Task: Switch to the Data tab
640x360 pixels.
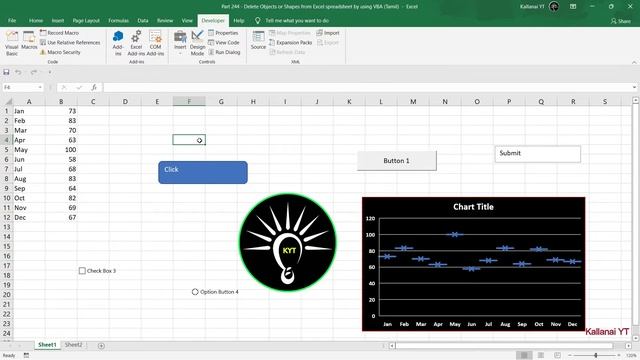Action: coord(143,20)
